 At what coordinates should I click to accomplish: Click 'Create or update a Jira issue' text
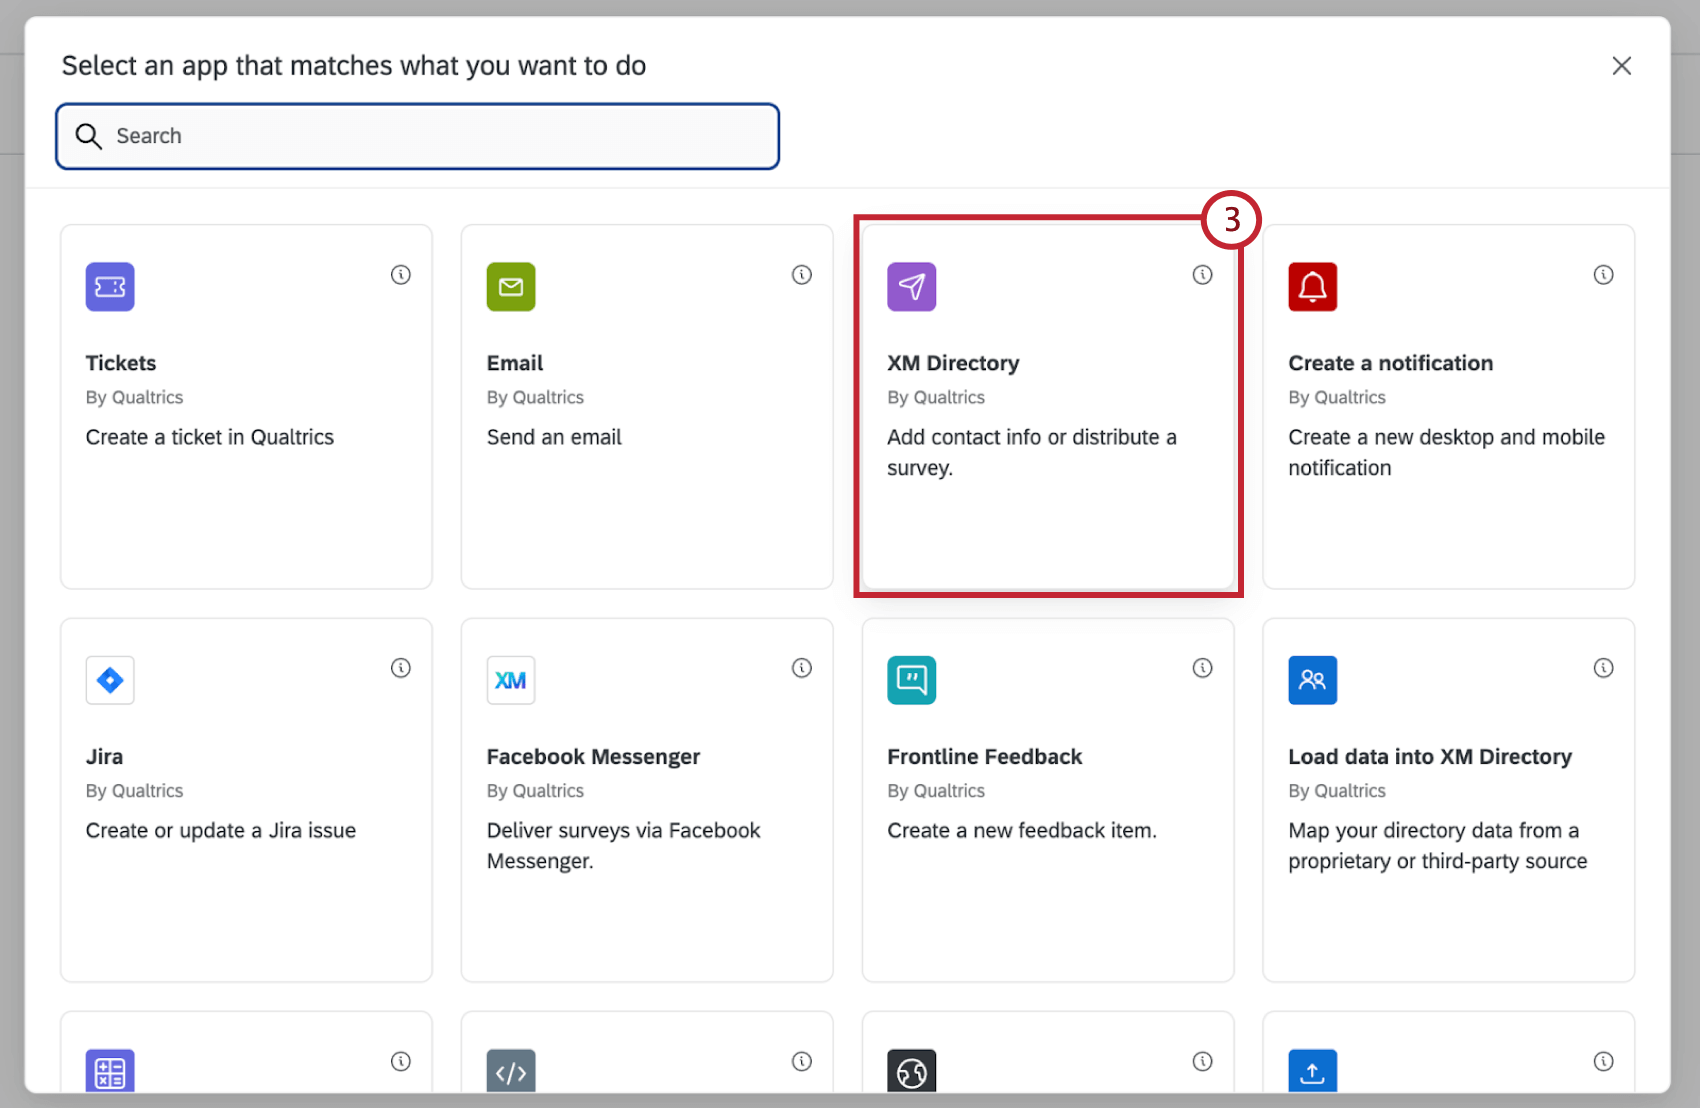[x=221, y=830]
